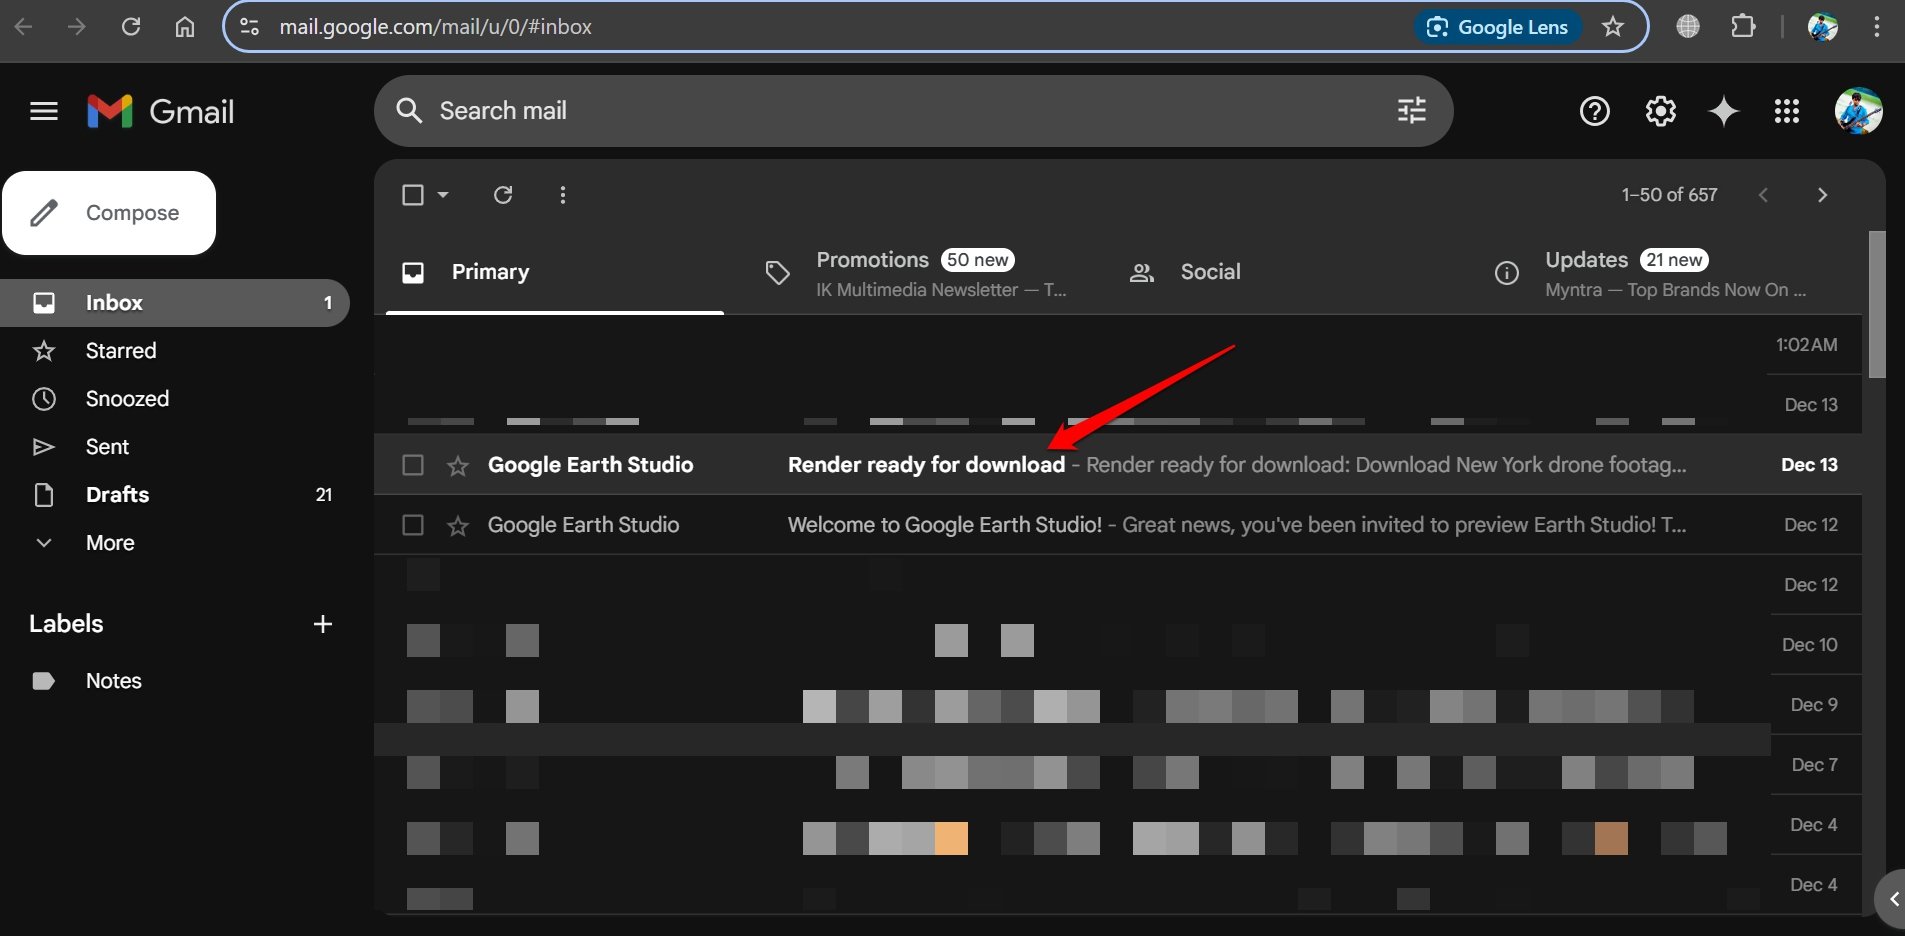
Task: Open Chrome three-dot menu
Action: 1877,27
